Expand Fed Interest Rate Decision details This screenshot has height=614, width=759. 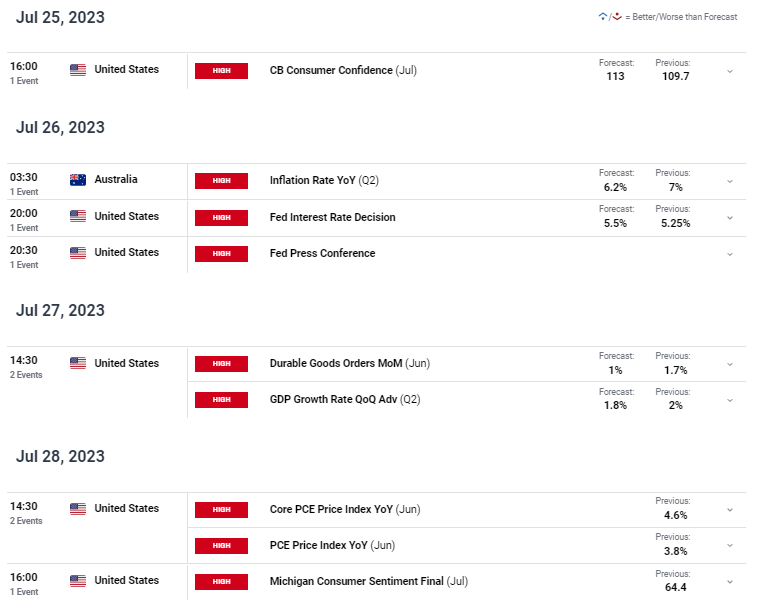point(730,218)
